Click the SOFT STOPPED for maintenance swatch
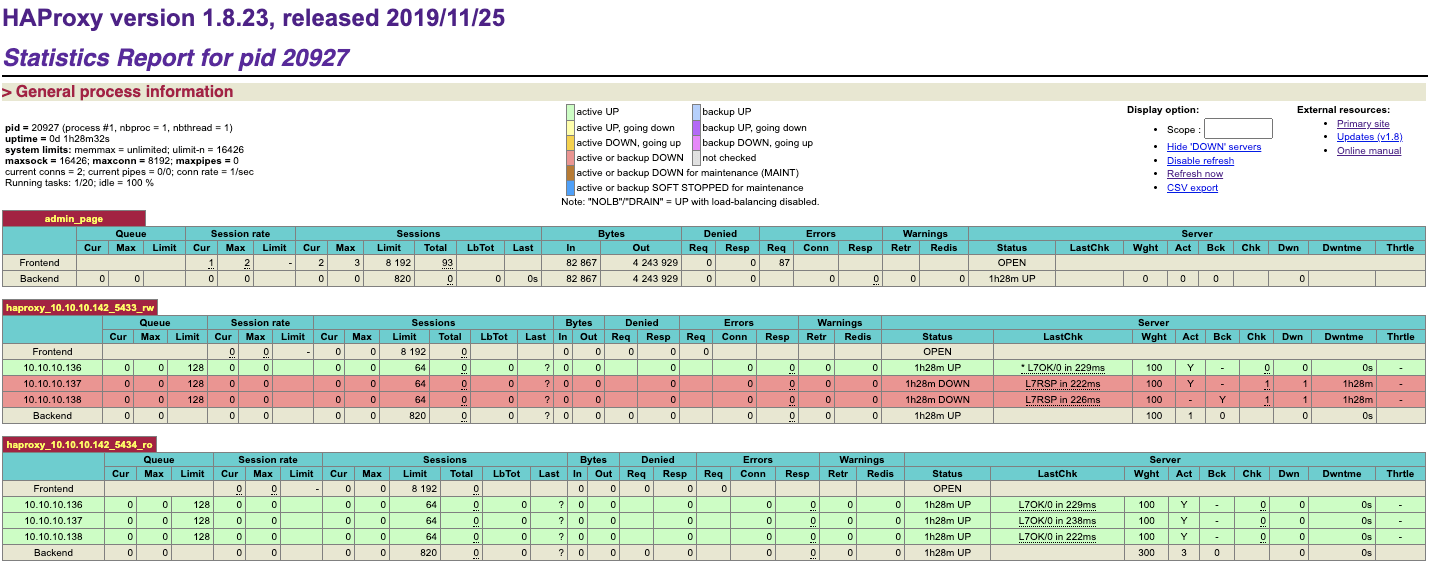The height and width of the screenshot is (567, 1432). click(570, 187)
